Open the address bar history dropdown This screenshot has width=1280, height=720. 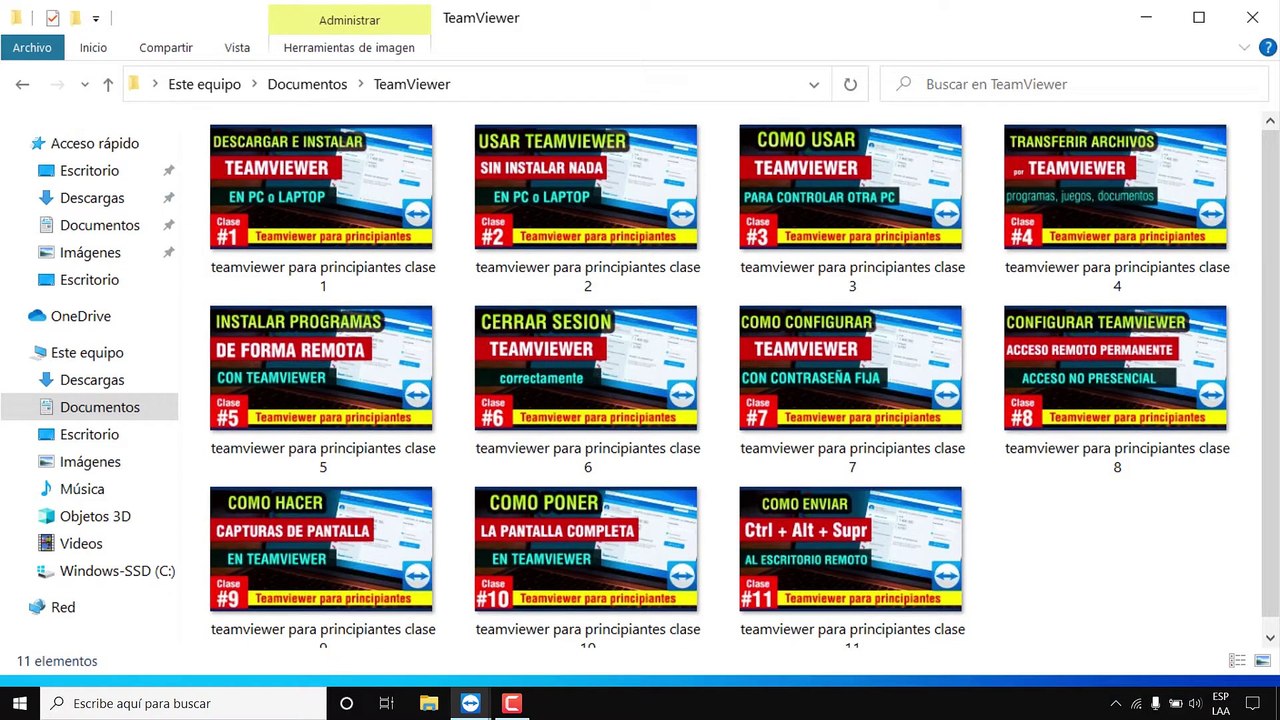click(814, 85)
